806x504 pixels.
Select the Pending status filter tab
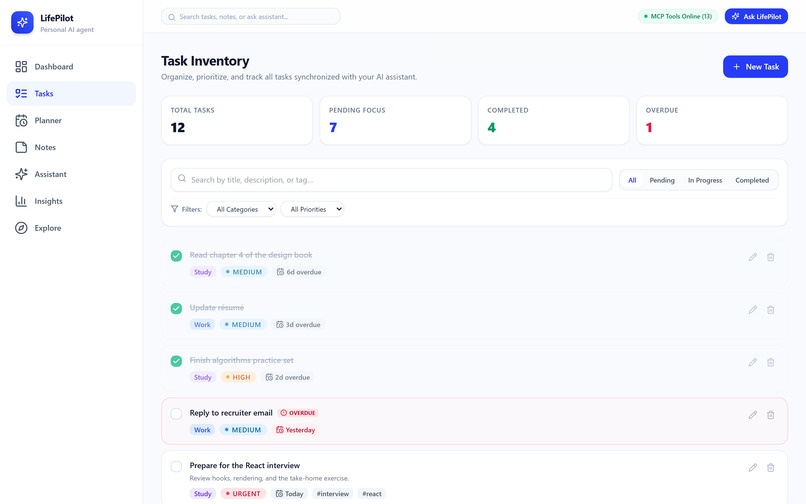(x=662, y=180)
